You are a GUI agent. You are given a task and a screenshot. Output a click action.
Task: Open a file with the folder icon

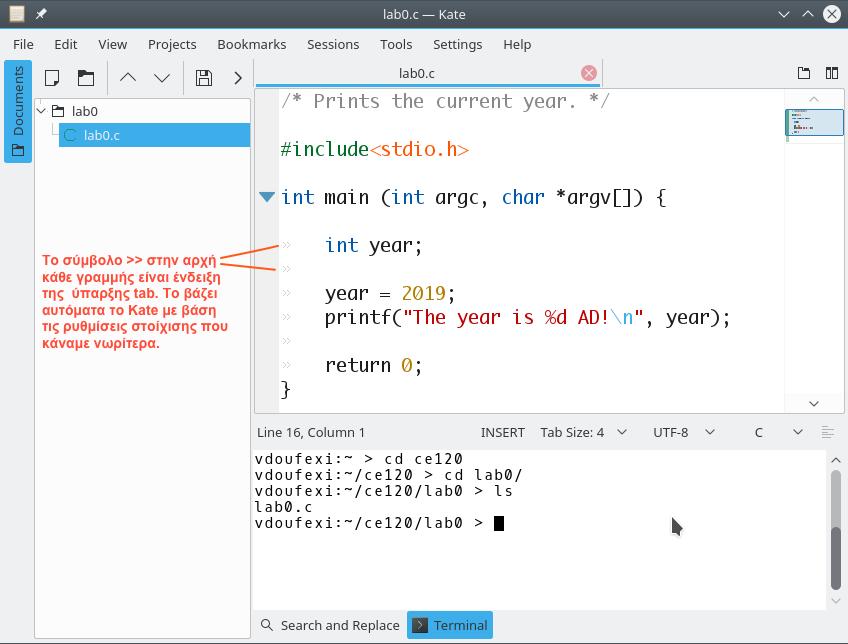(x=85, y=78)
